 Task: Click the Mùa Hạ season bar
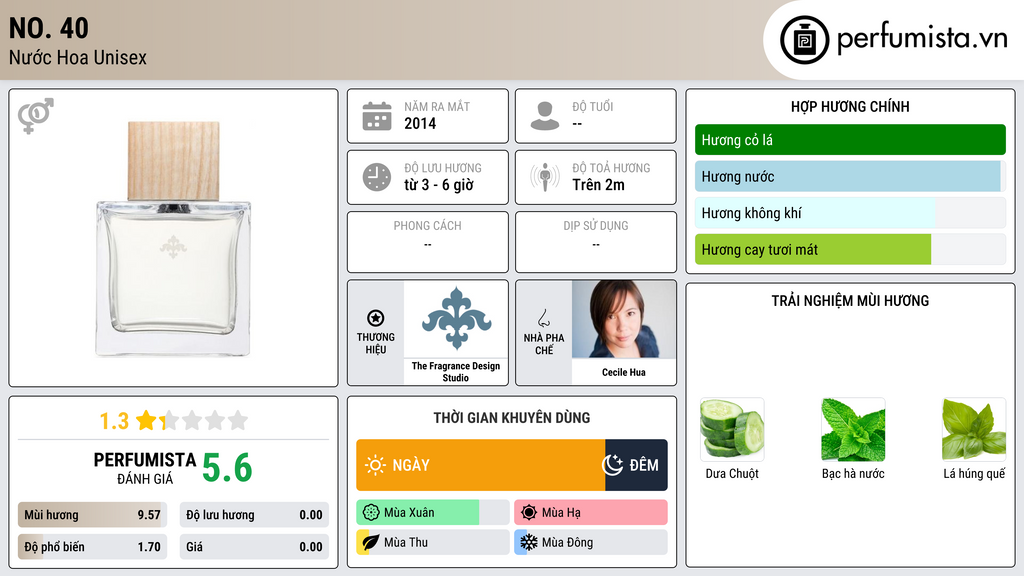tap(591, 513)
